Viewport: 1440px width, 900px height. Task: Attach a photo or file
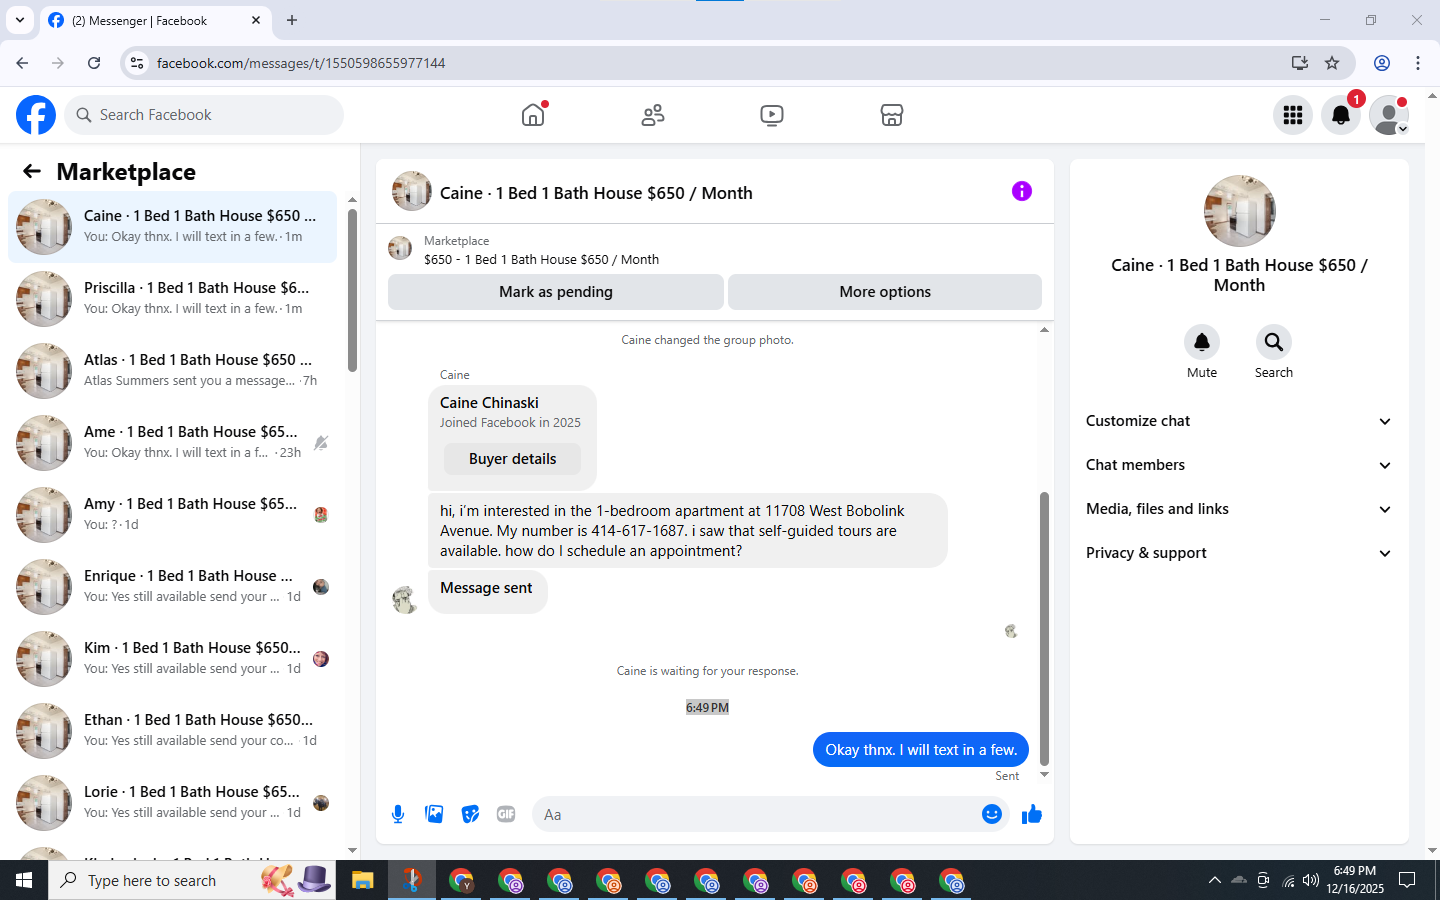tap(434, 814)
